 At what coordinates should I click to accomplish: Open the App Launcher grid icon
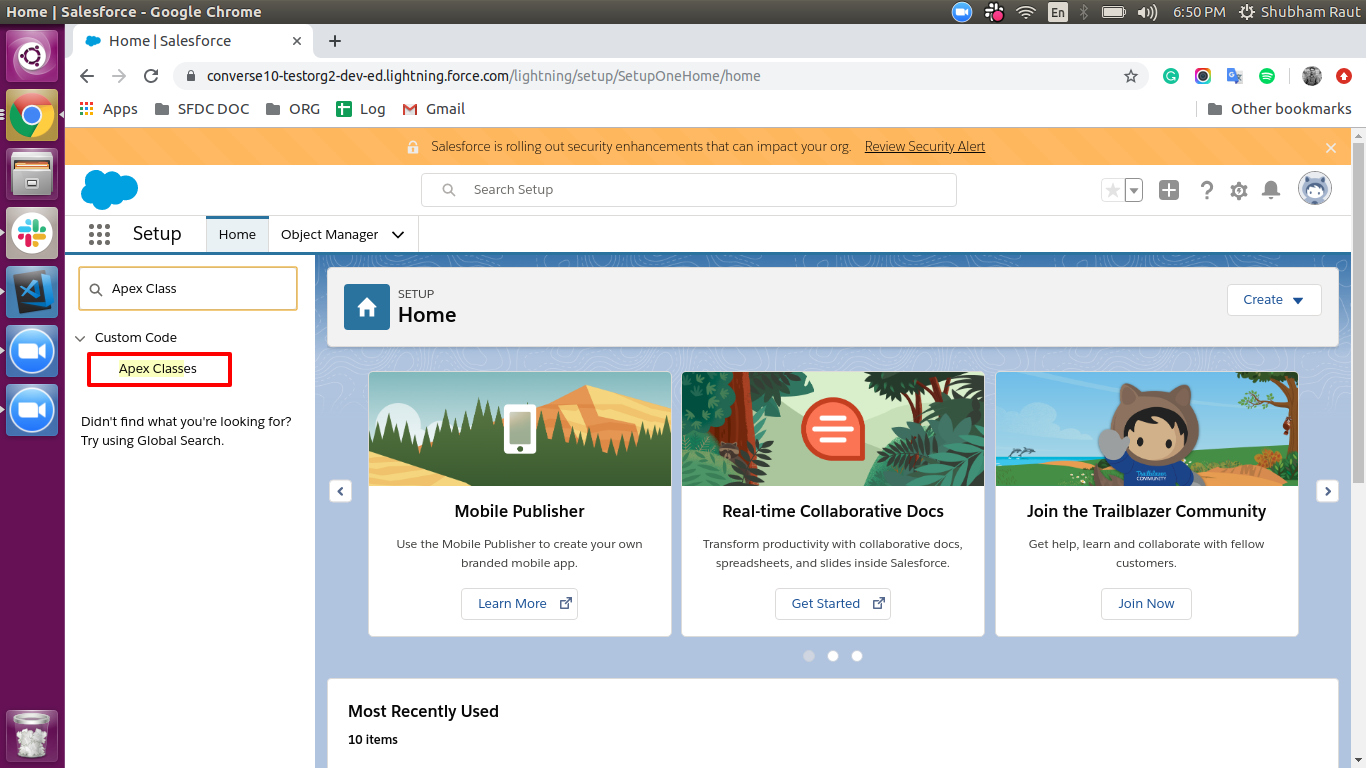pos(99,234)
